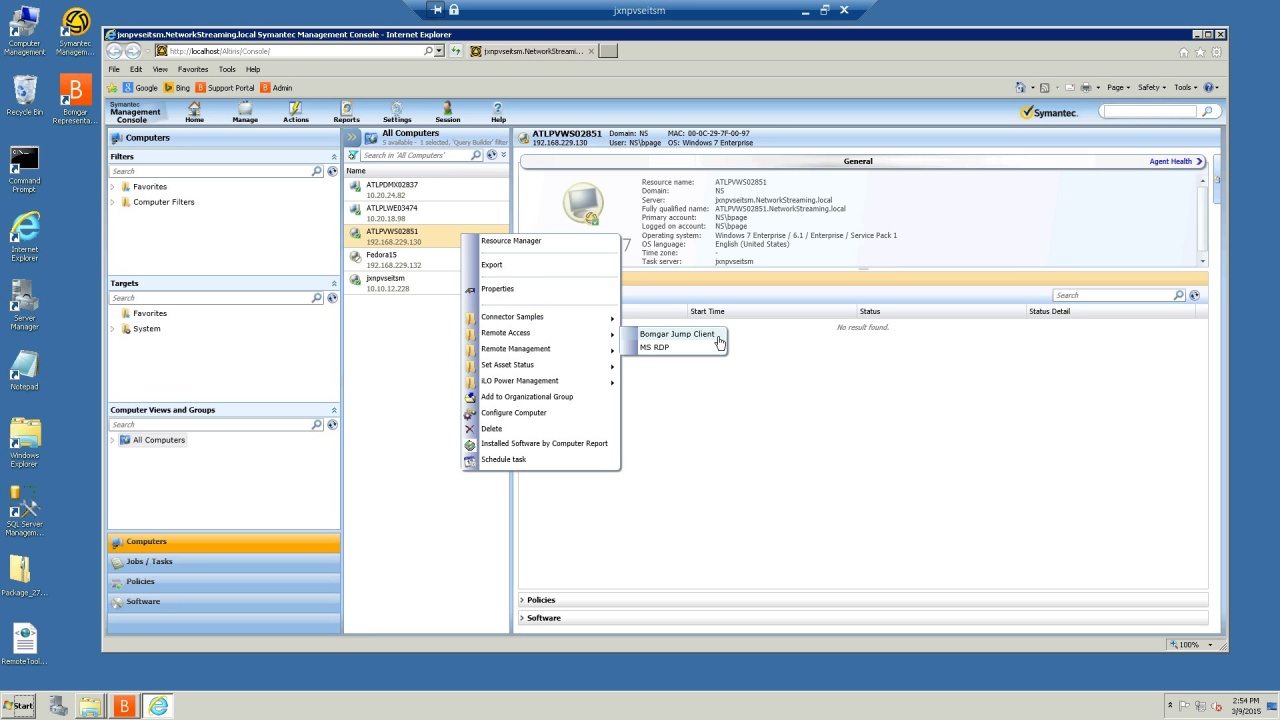The height and width of the screenshot is (720, 1280).
Task: Open the Session toolbar icon
Action: [x=447, y=112]
